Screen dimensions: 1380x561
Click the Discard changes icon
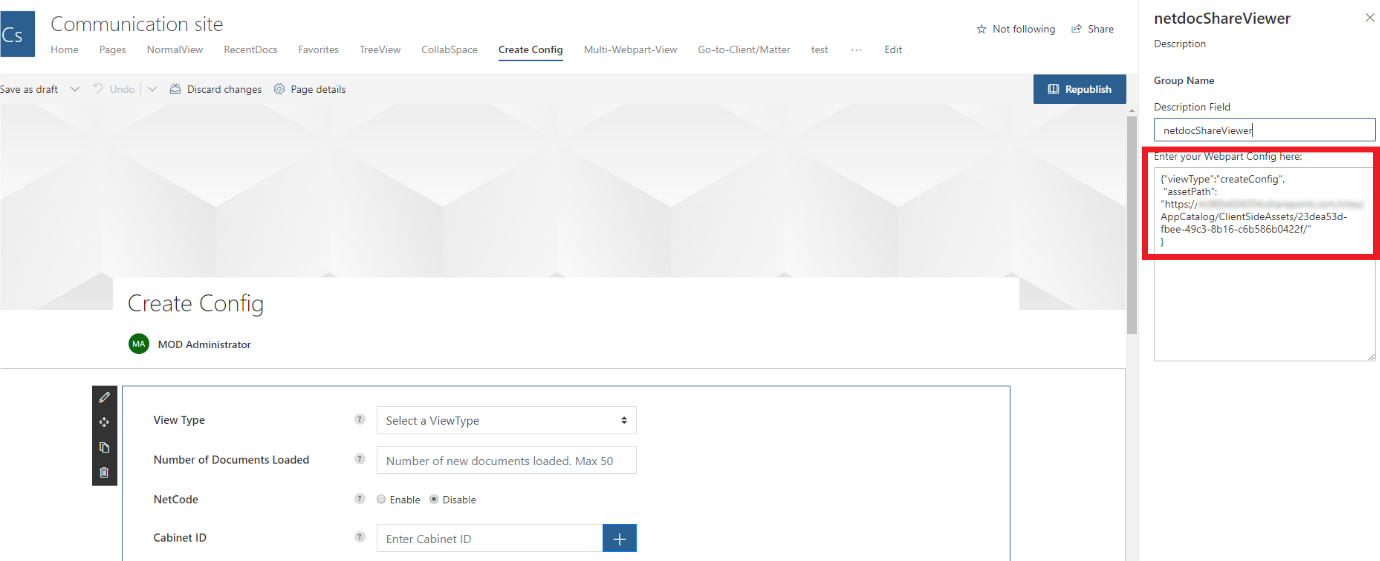click(175, 89)
